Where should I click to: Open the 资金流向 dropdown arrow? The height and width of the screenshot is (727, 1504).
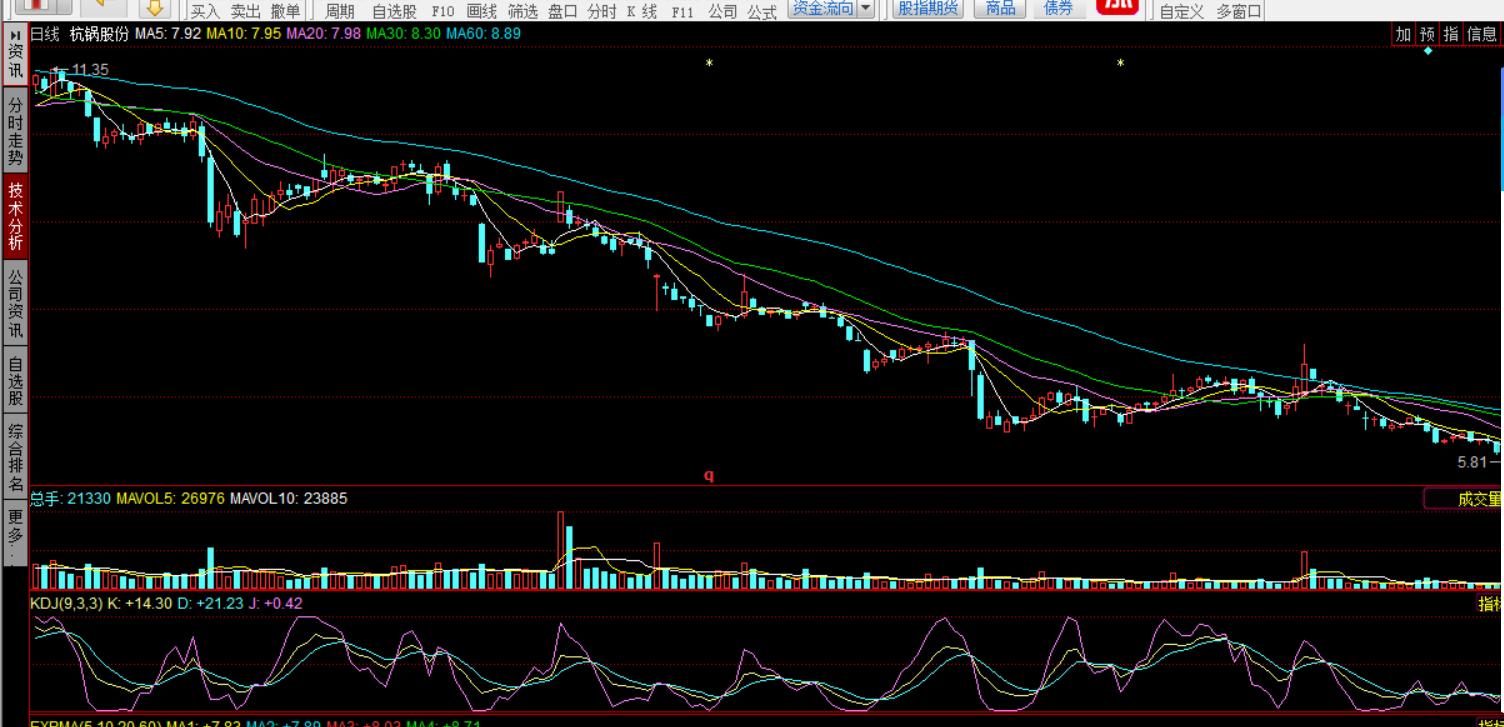[866, 9]
